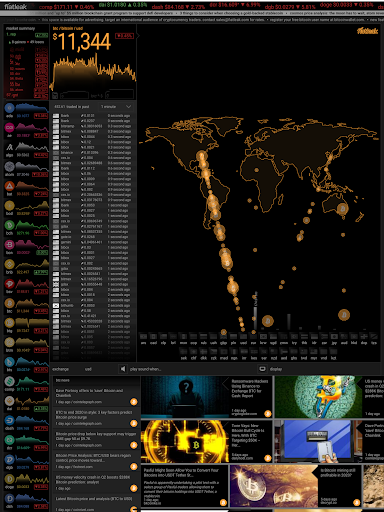Toggle the cad currency flag filter

coord(153,337)
